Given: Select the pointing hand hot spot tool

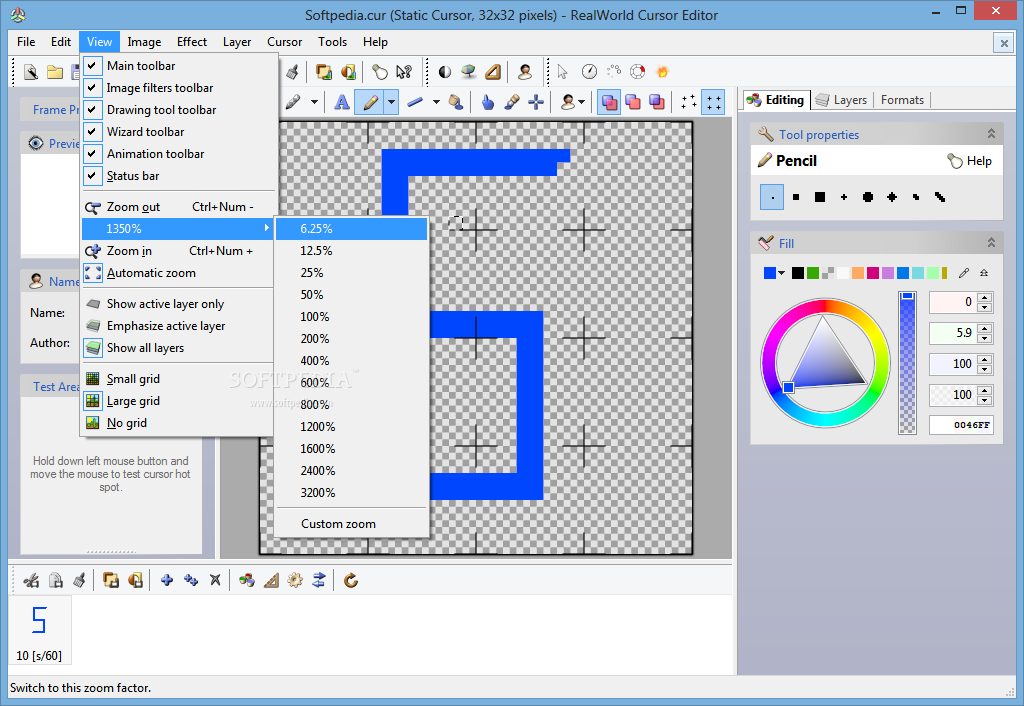Looking at the screenshot, I should [x=487, y=103].
